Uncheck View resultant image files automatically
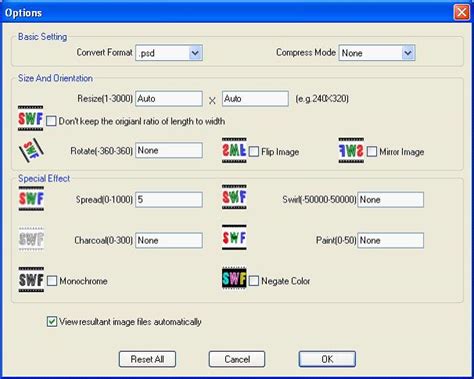 click(52, 322)
